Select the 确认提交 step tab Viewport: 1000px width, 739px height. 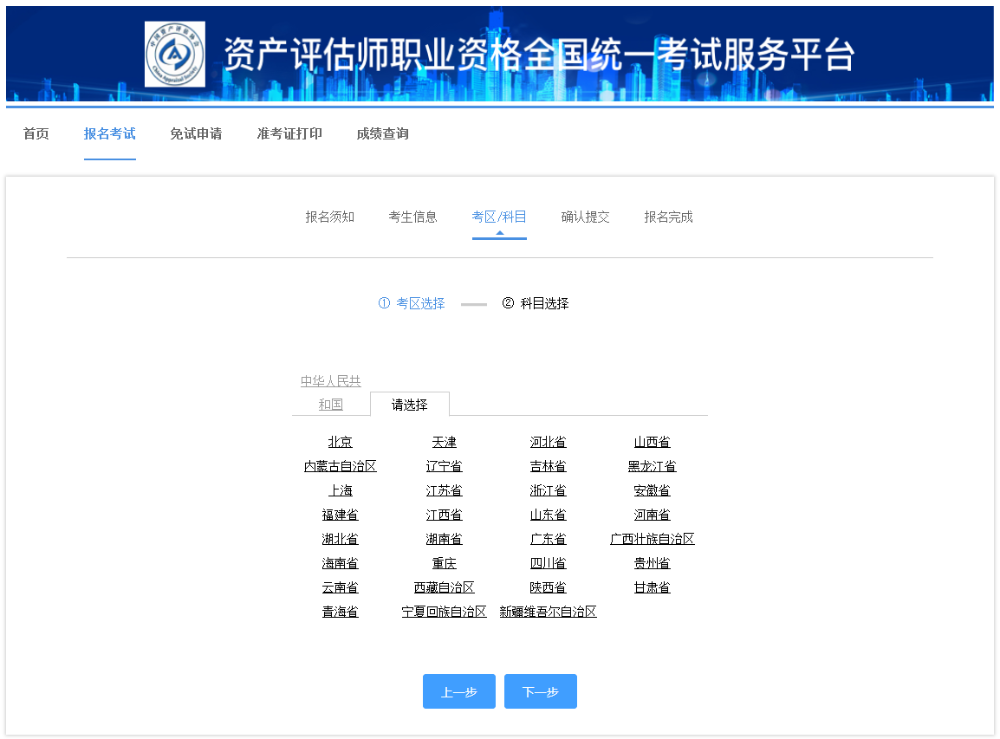coord(585,216)
